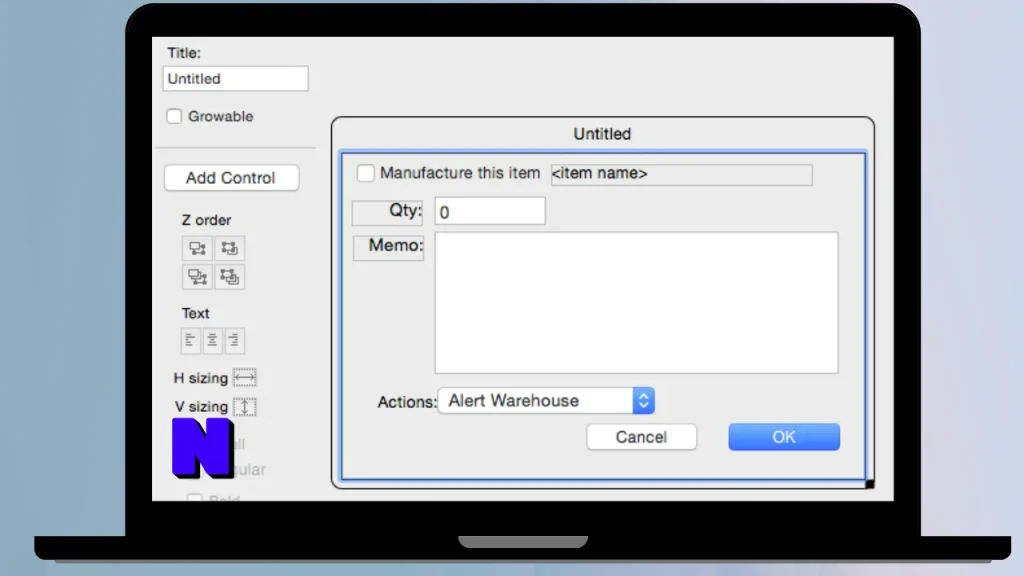
Task: Toggle the V sizing arrow icon
Action: click(244, 406)
